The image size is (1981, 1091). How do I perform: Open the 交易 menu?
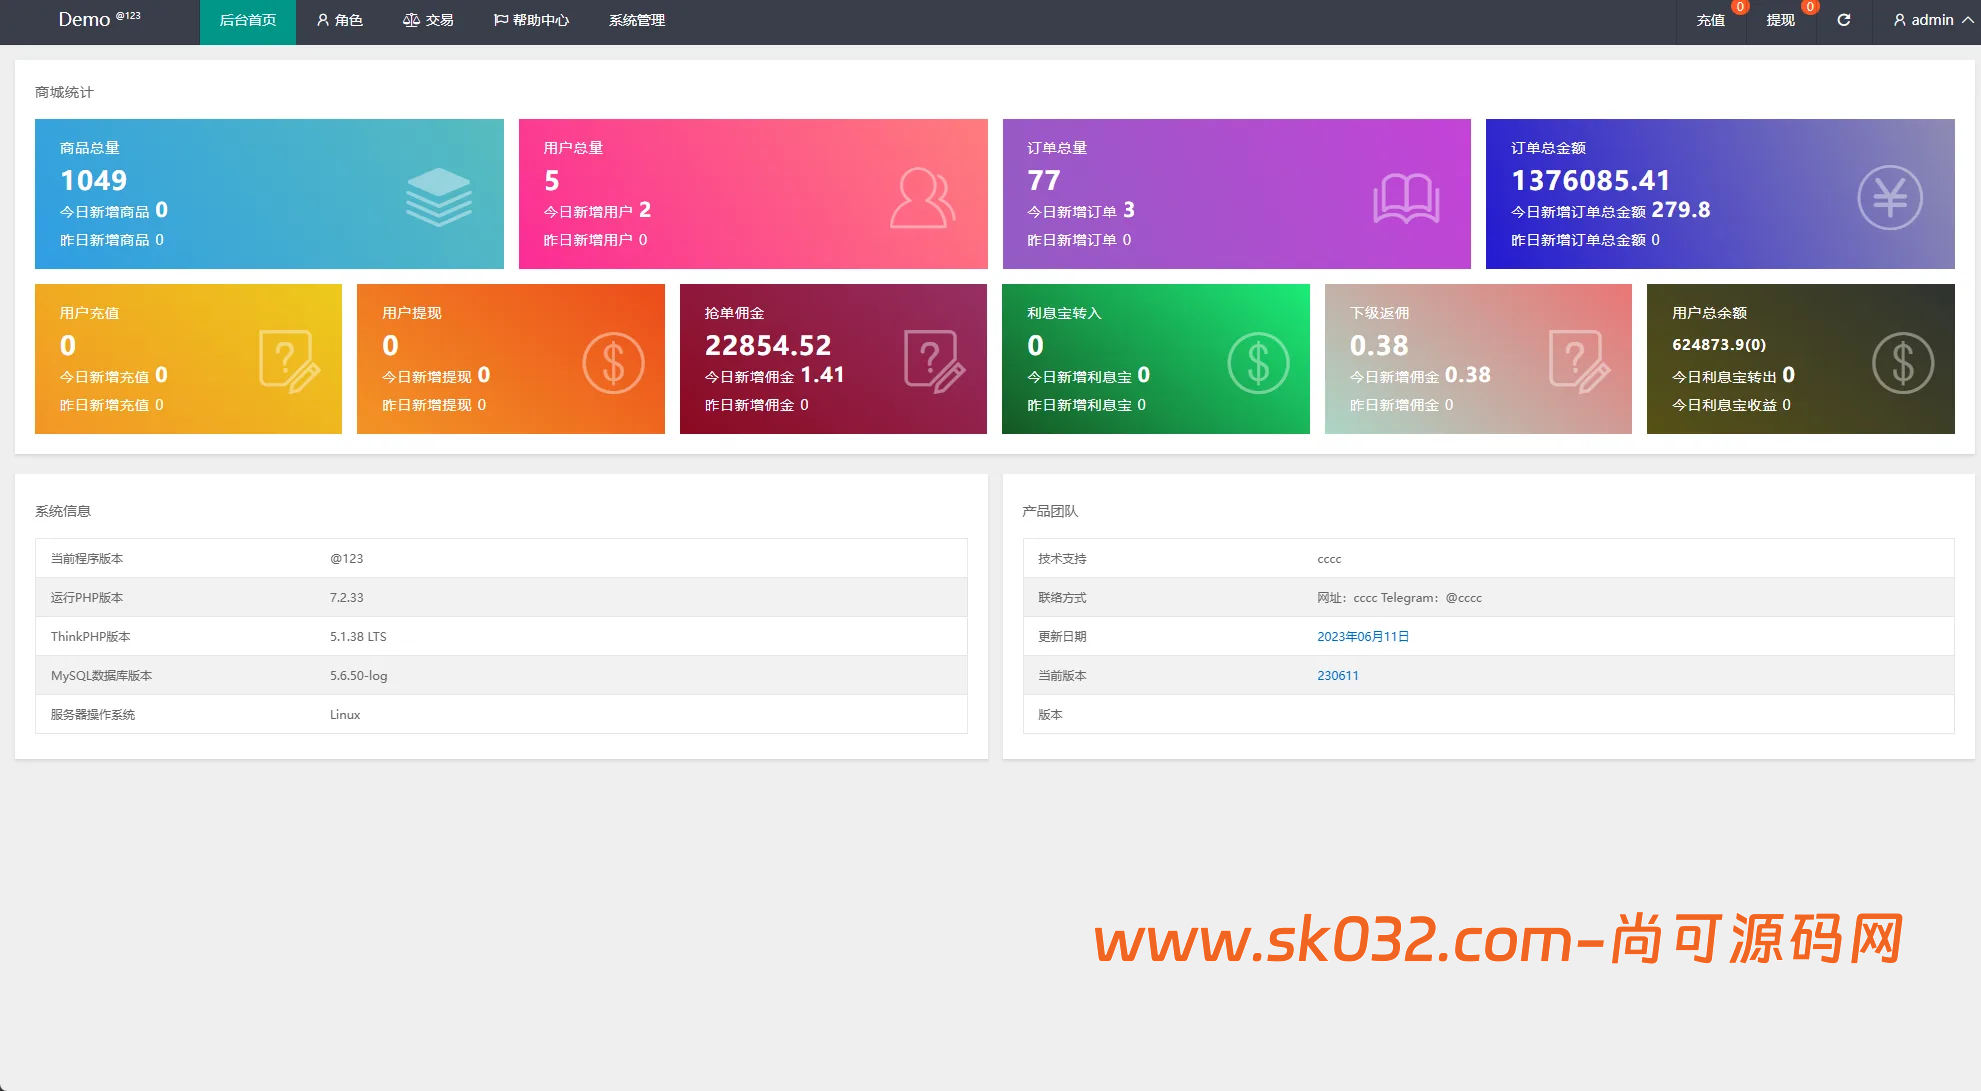point(428,20)
